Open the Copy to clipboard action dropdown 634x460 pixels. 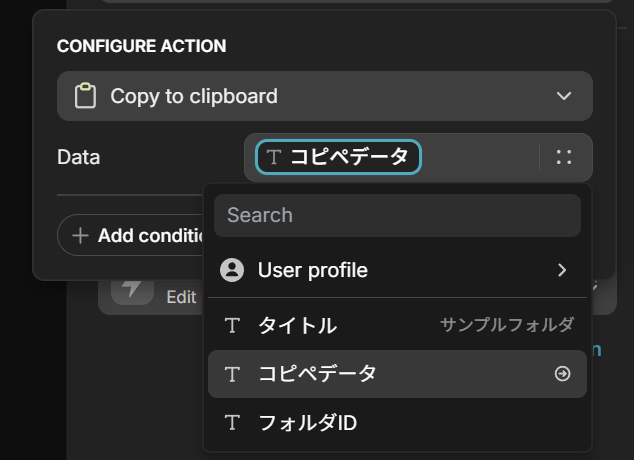click(x=325, y=96)
